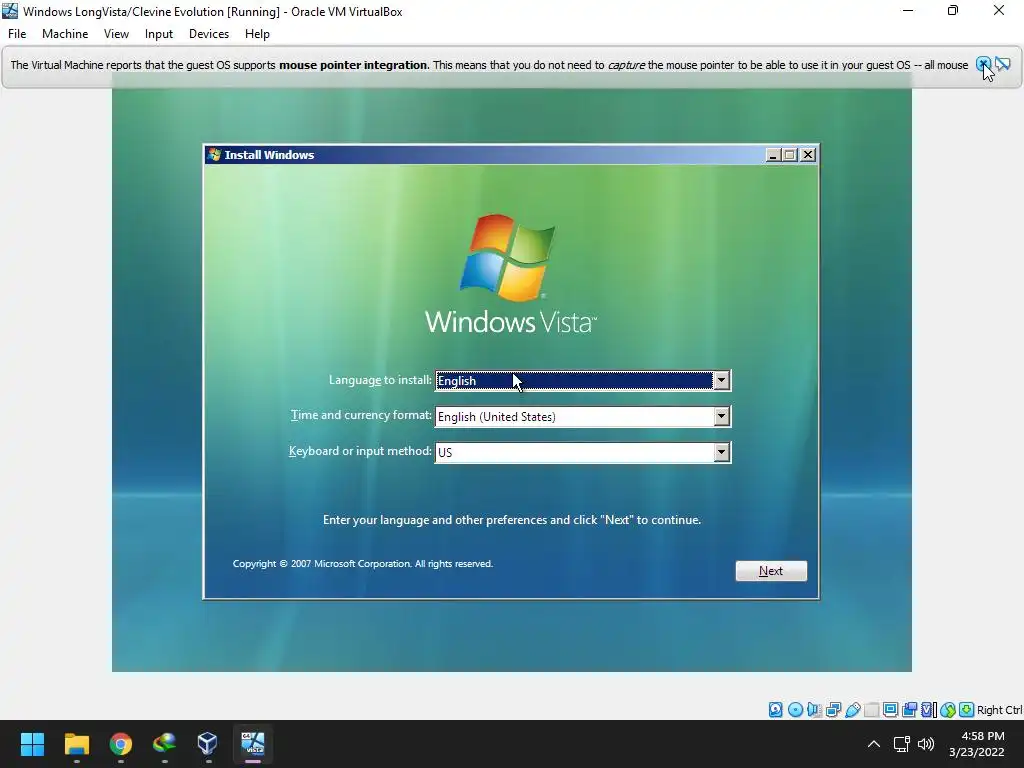Open the Windows Start menu
This screenshot has width=1024, height=768.
tap(32, 744)
